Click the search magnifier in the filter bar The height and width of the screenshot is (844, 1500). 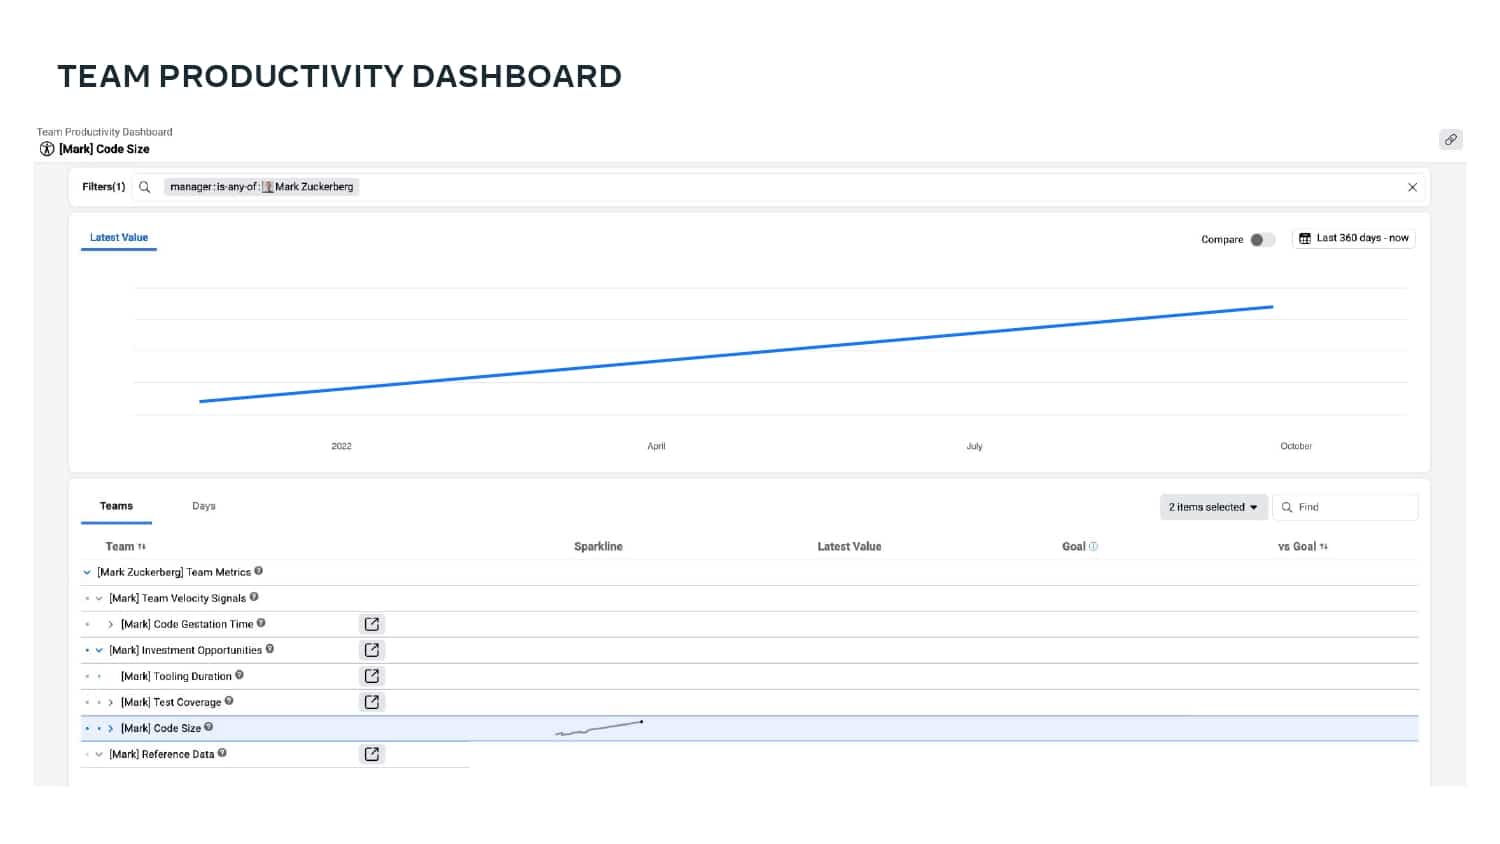[x=145, y=187]
